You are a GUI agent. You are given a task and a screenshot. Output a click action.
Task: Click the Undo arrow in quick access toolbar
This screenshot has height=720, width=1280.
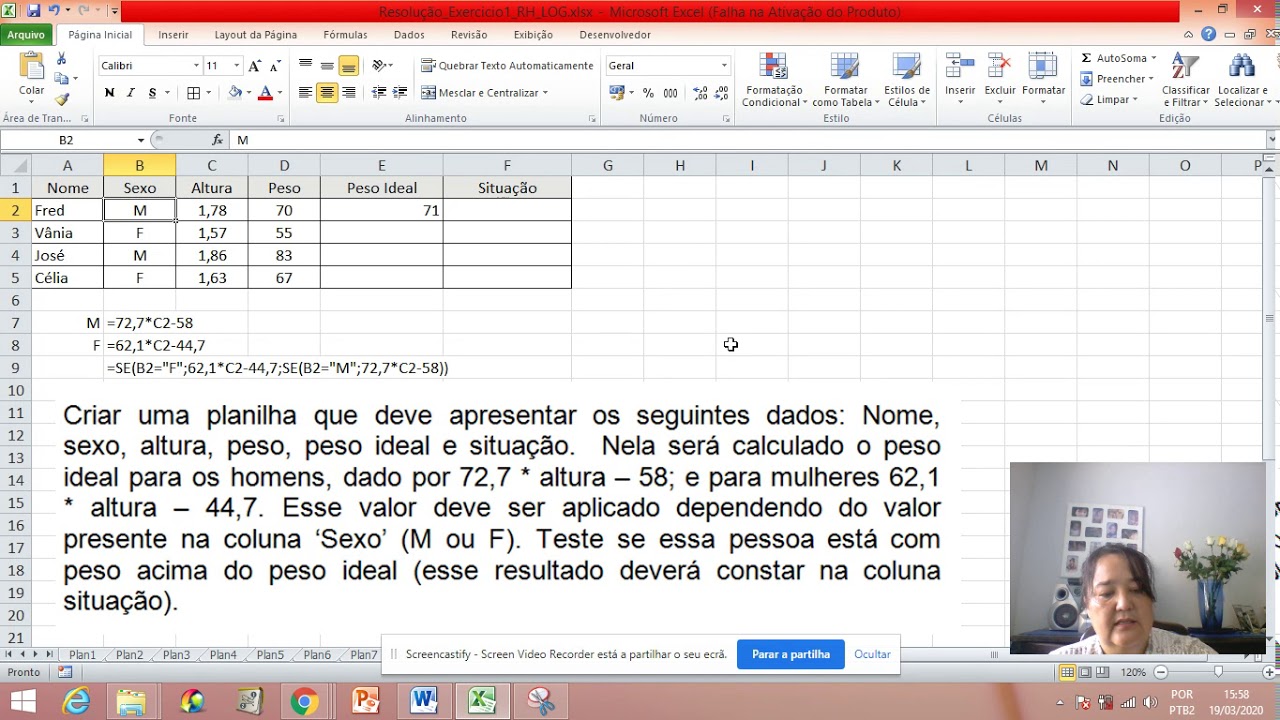tap(54, 12)
